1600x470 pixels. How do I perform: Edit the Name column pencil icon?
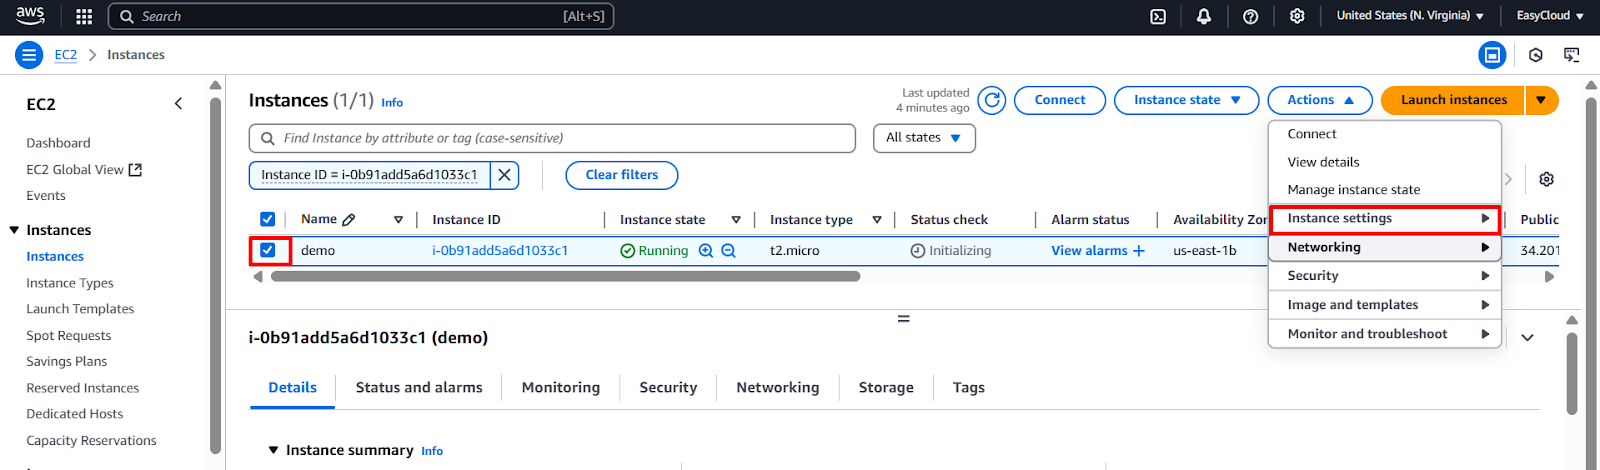(x=348, y=220)
